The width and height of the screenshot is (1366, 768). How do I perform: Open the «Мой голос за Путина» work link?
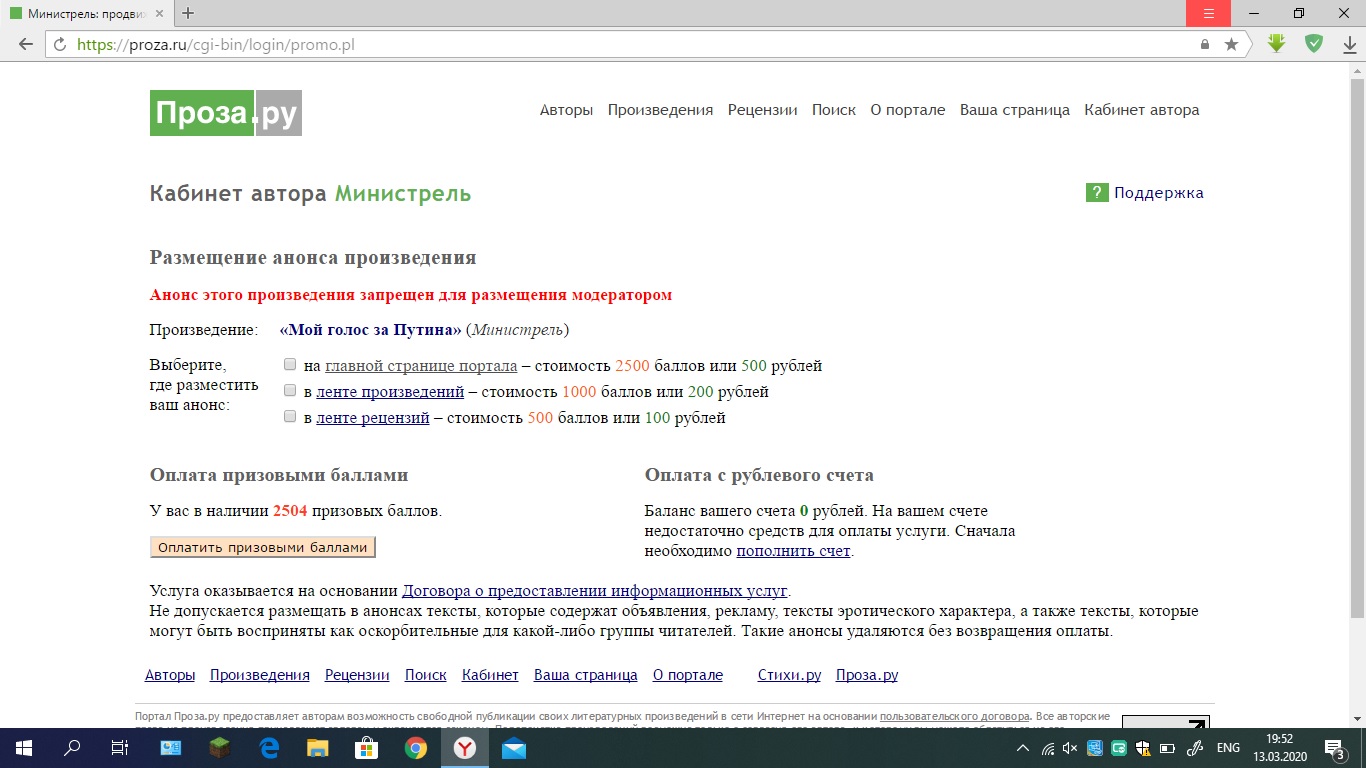tap(371, 330)
